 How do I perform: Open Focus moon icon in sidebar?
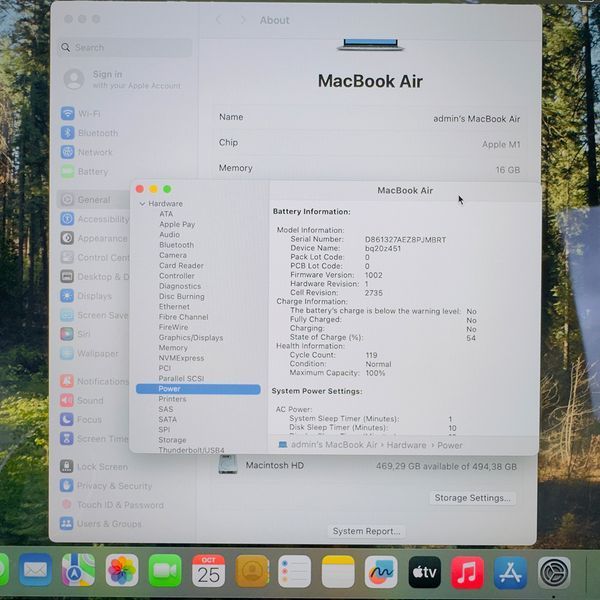[67, 419]
